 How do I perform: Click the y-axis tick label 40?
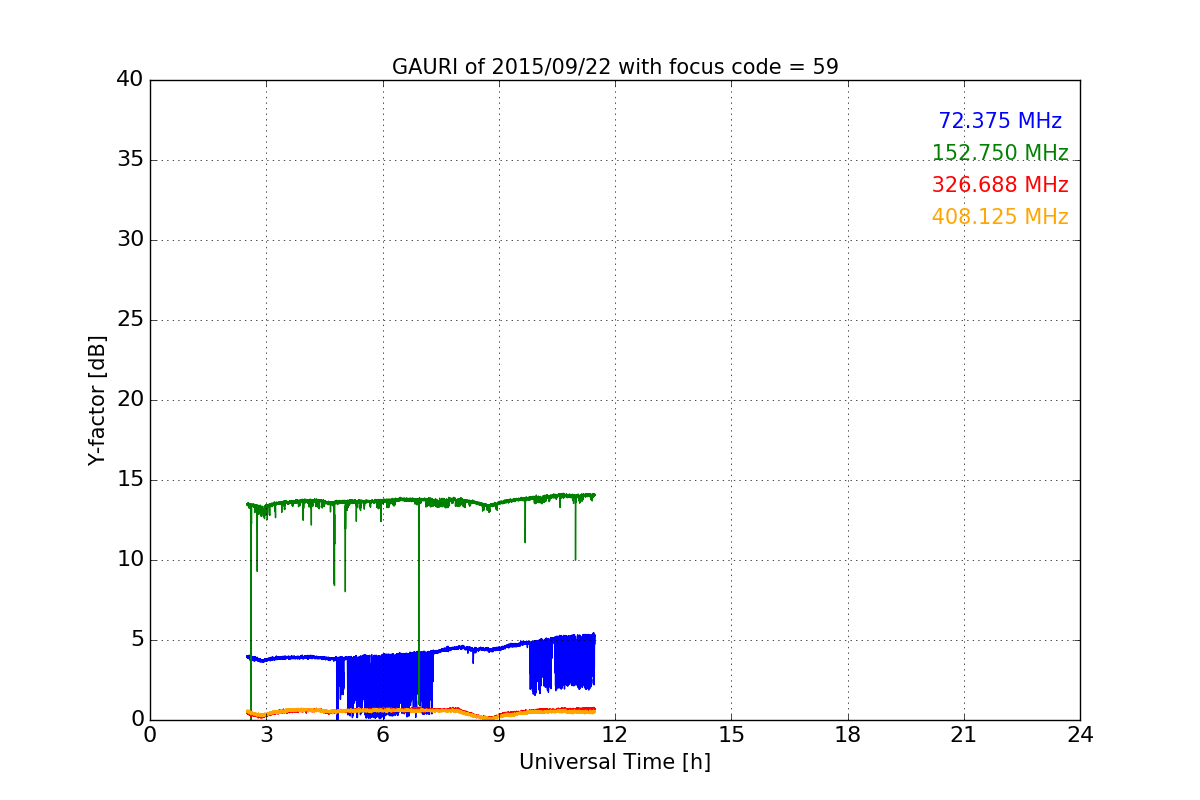pos(130,80)
